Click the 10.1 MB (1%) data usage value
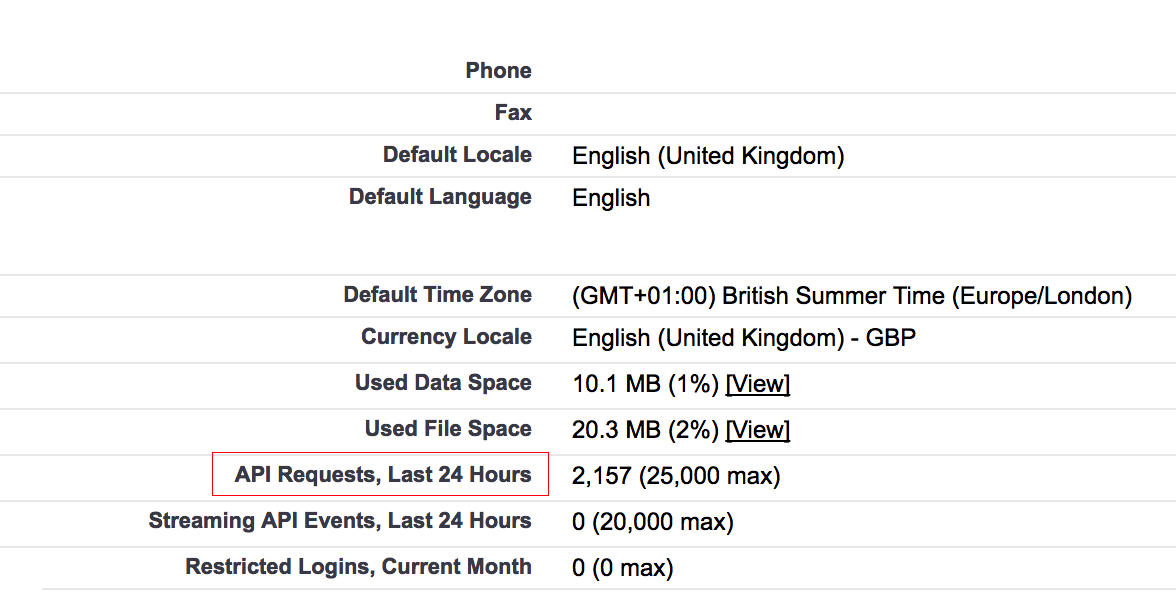 [x=645, y=384]
